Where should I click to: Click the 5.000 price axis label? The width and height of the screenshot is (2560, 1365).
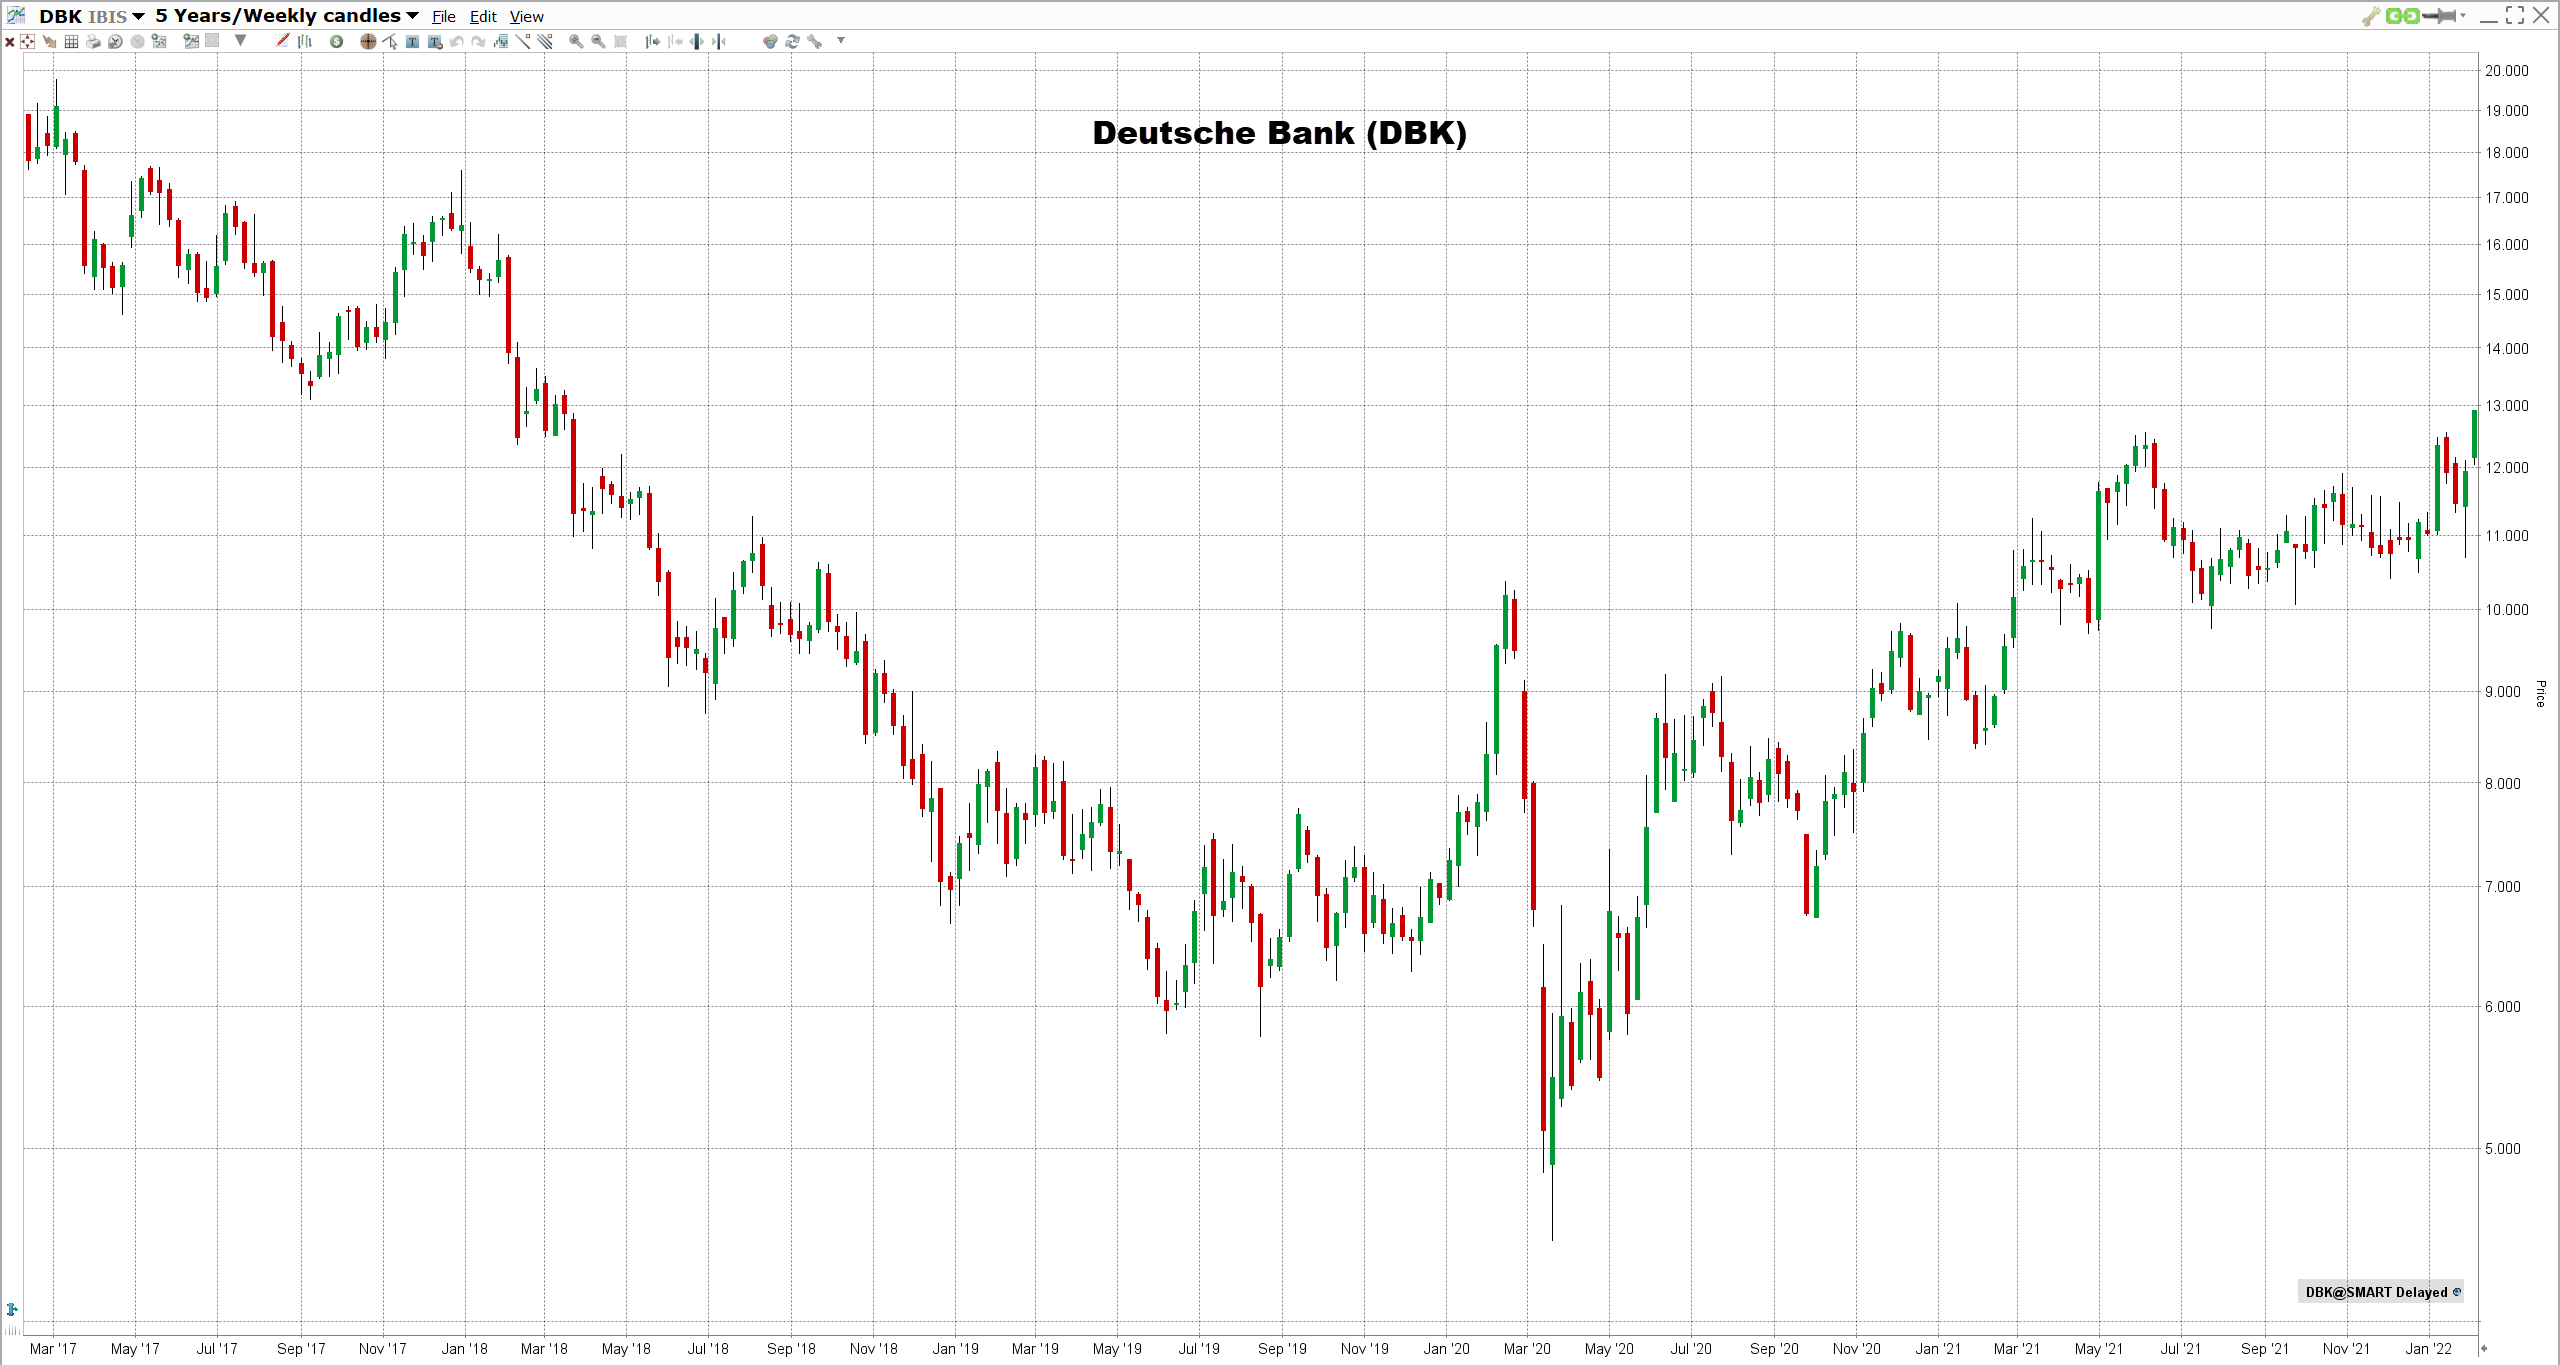coord(2503,1148)
